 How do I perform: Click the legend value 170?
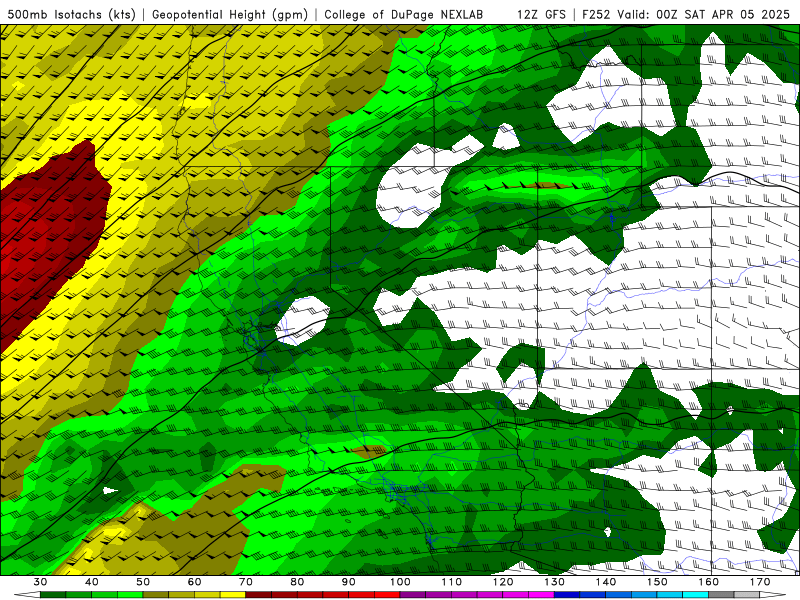(760, 582)
